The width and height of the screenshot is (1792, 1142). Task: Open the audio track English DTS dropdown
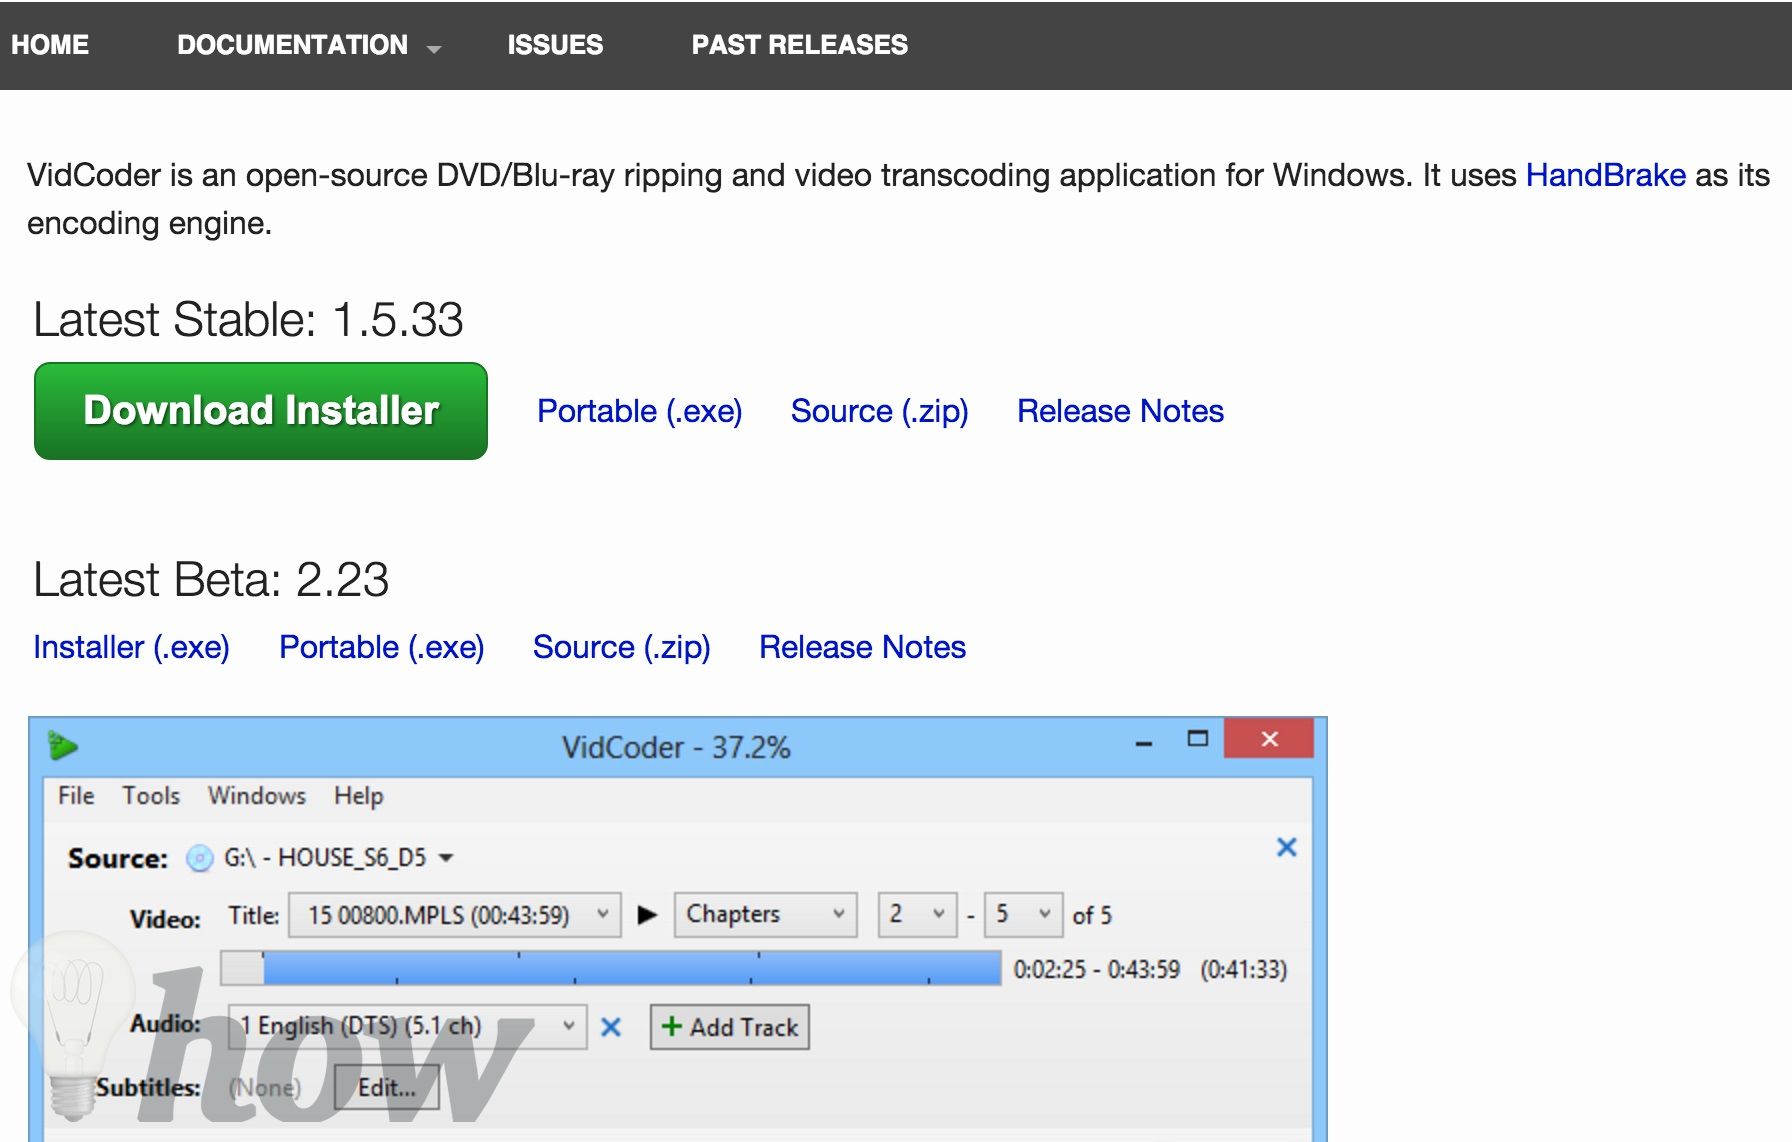(408, 1027)
